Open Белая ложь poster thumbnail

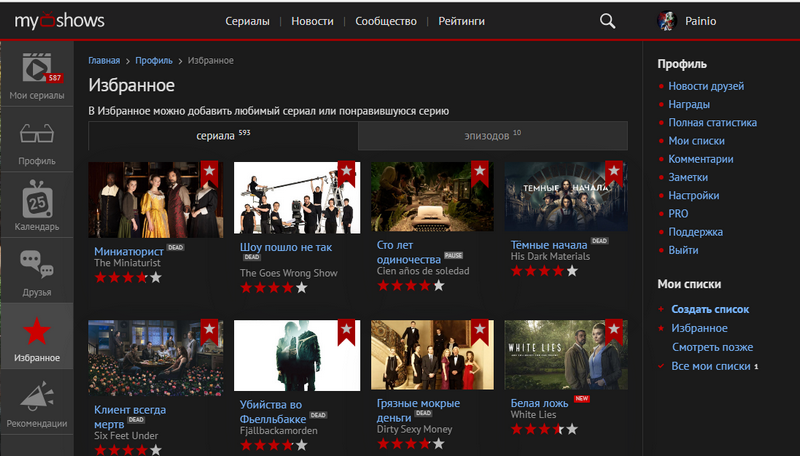(x=566, y=354)
